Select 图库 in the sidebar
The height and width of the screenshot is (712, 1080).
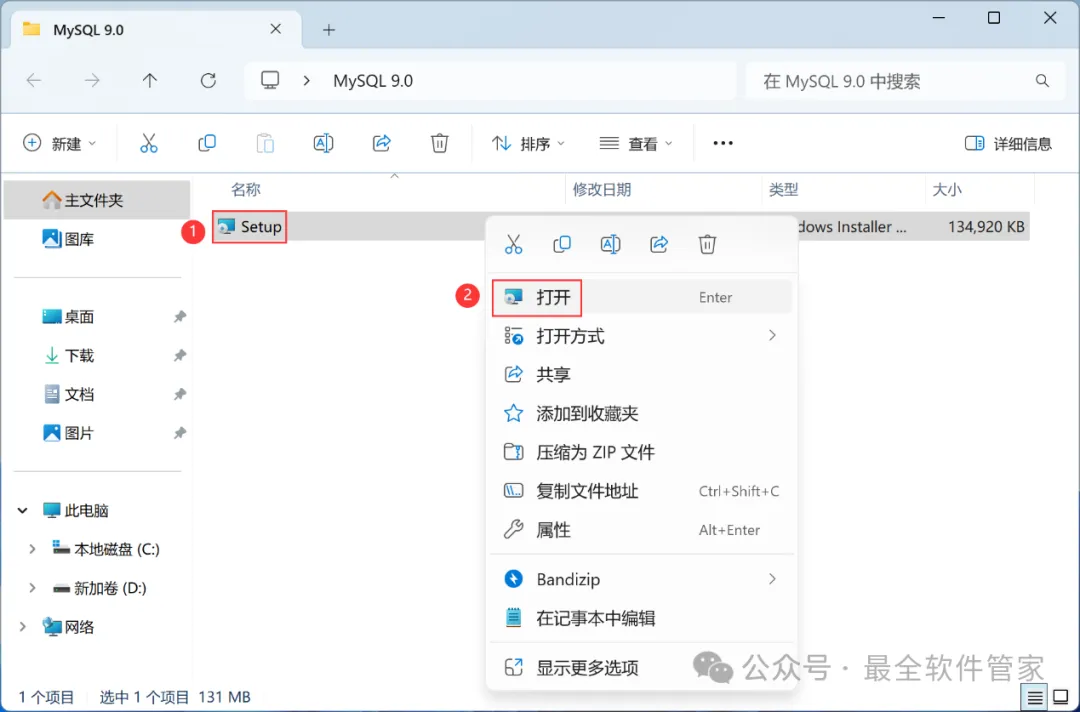pos(97,239)
